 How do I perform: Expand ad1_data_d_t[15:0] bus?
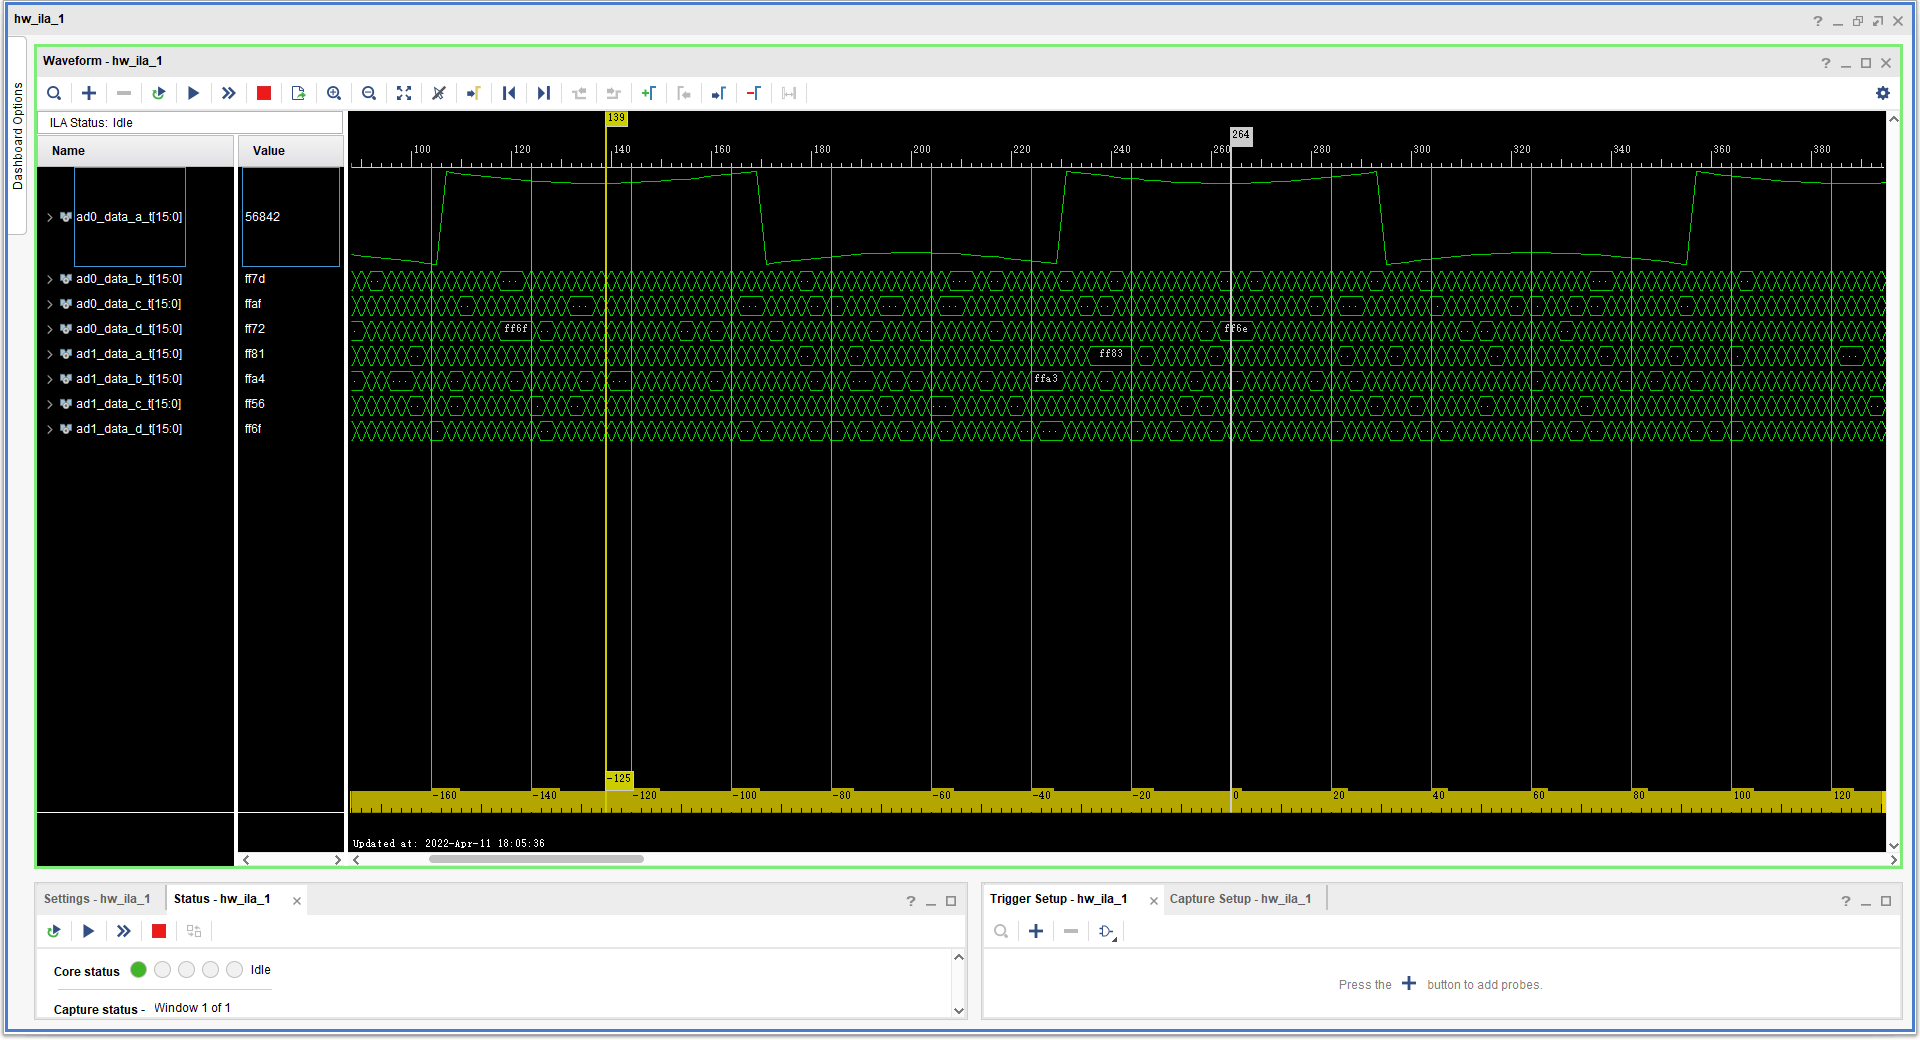tap(49, 429)
